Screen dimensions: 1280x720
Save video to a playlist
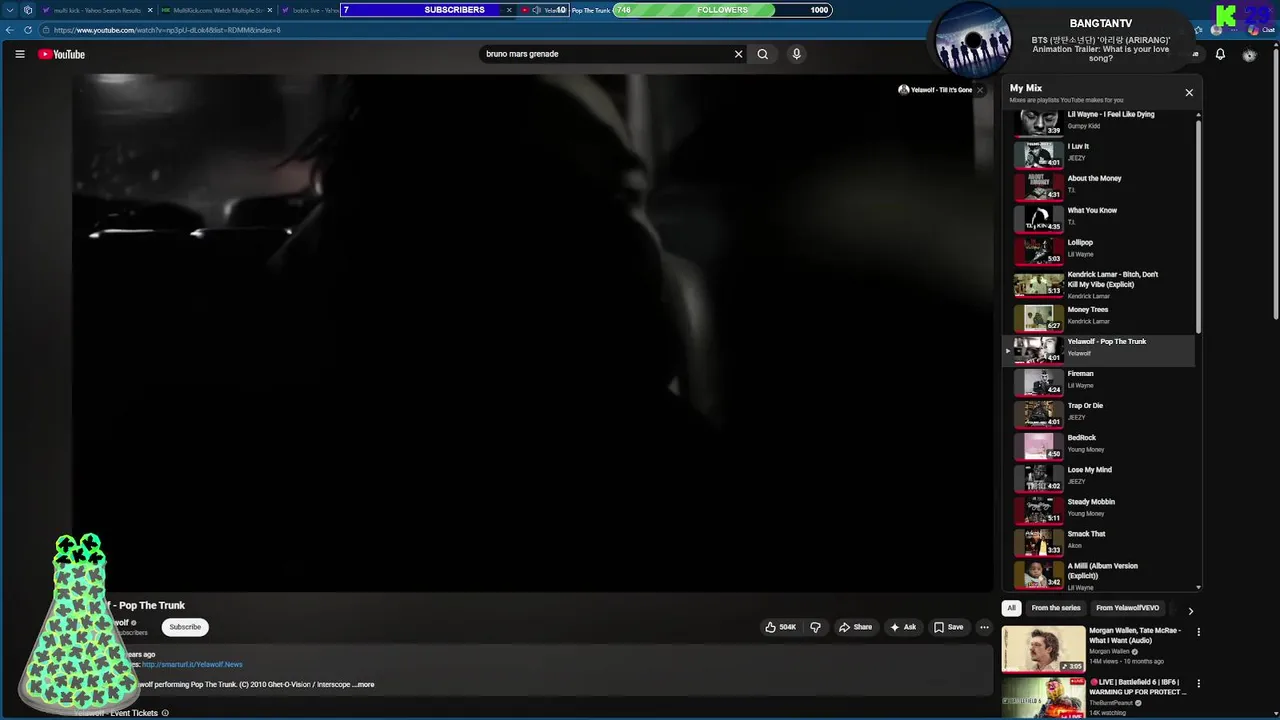[x=949, y=627]
